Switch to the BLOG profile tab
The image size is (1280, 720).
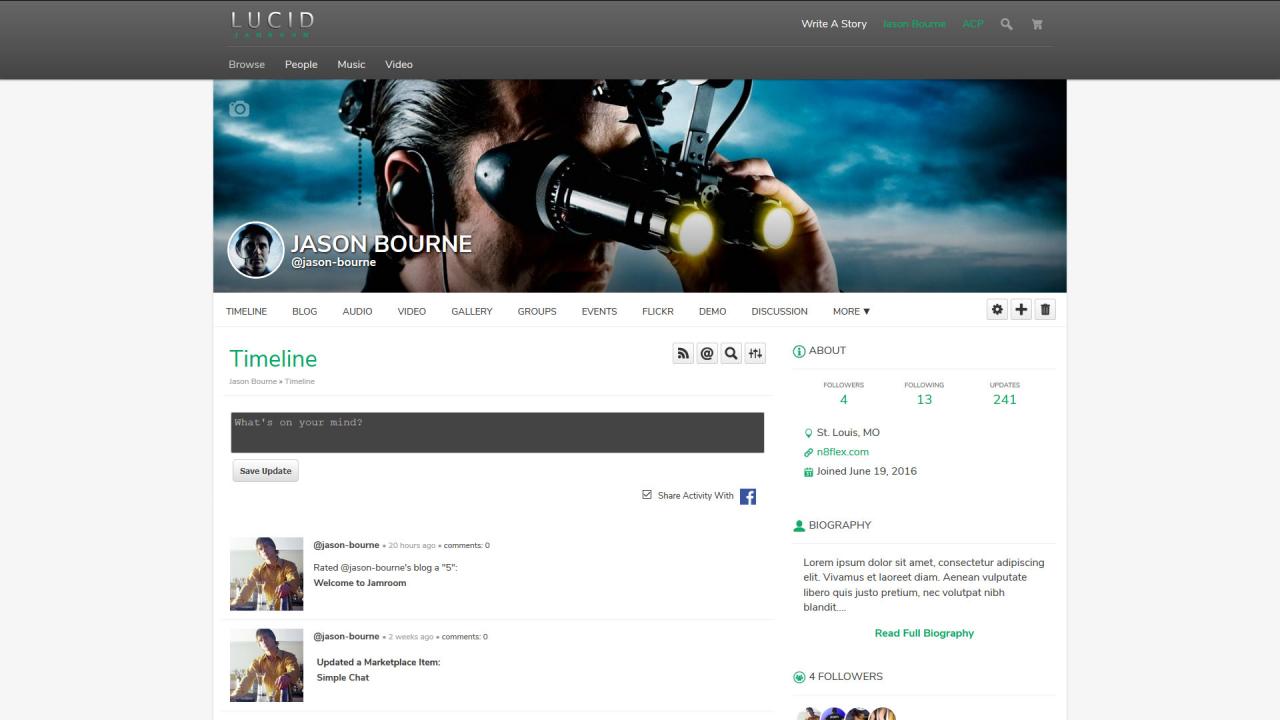click(305, 311)
